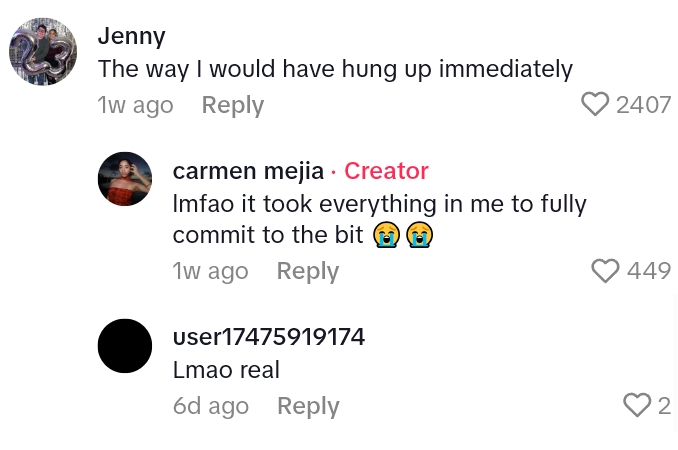This screenshot has width=678, height=450.
Task: Reply to carmen mejia's comment
Action: point(307,271)
